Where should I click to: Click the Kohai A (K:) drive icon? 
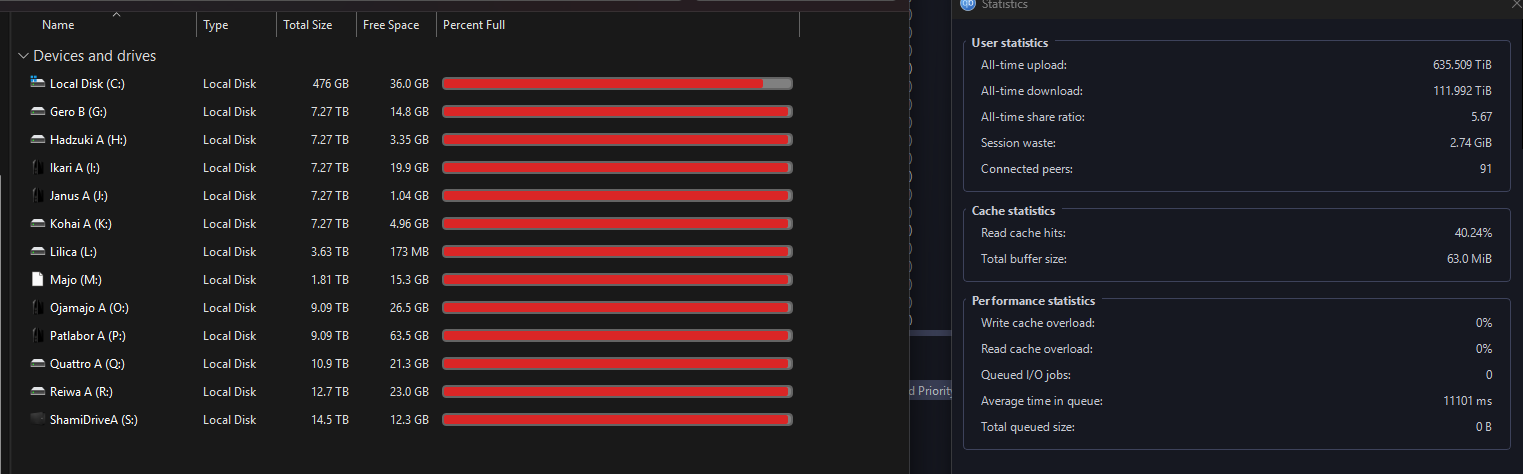click(38, 223)
